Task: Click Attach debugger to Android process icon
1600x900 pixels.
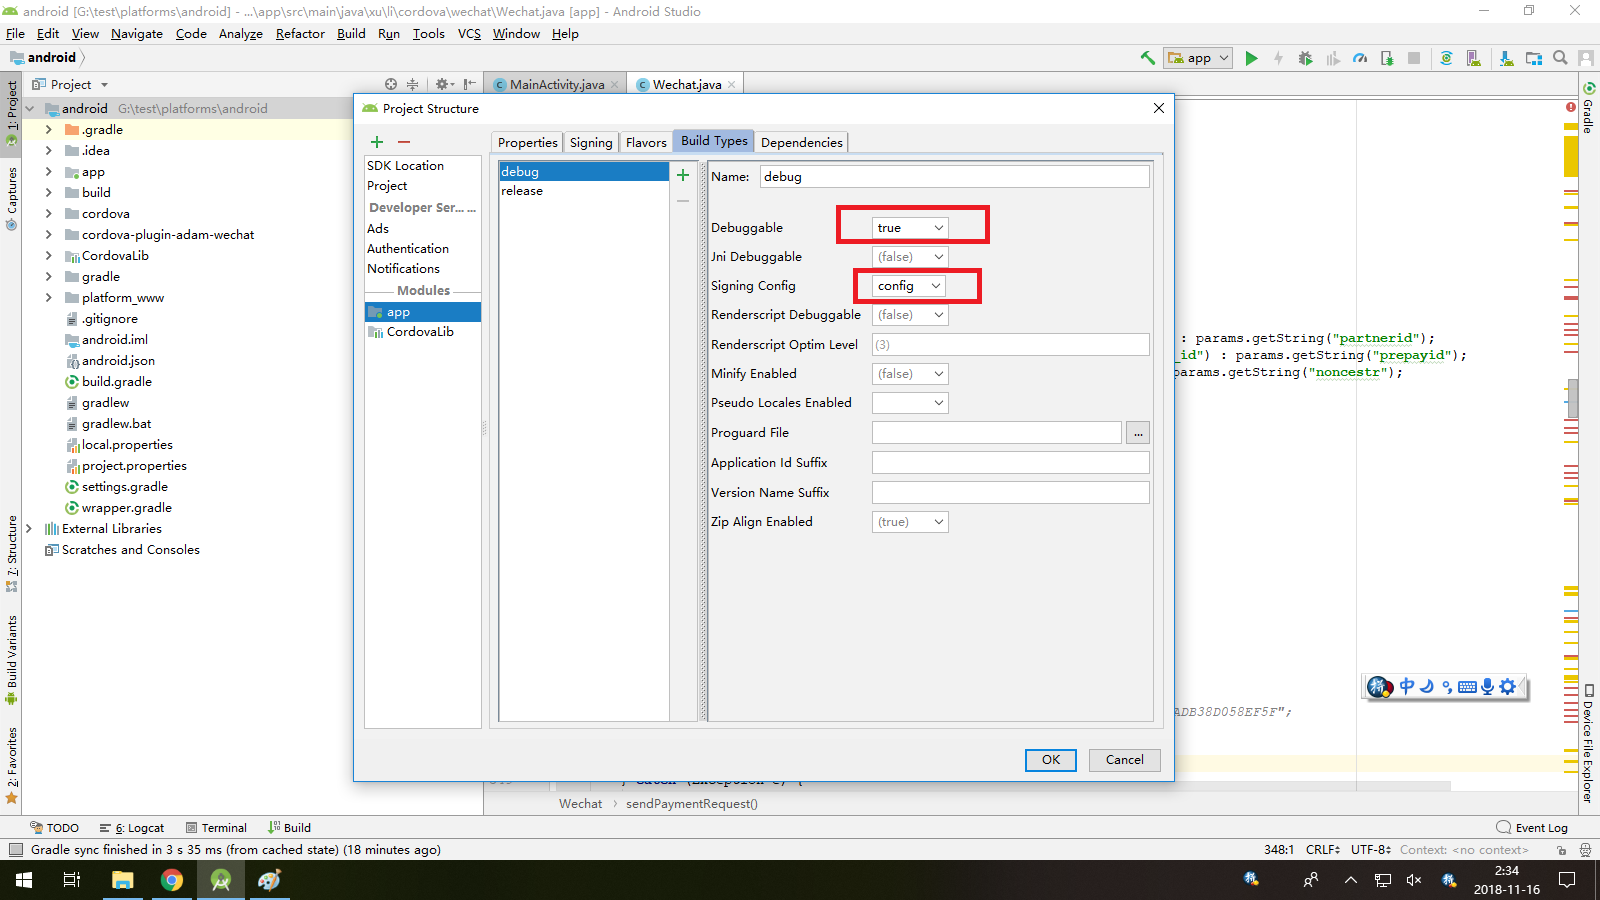Action: coord(1387,58)
